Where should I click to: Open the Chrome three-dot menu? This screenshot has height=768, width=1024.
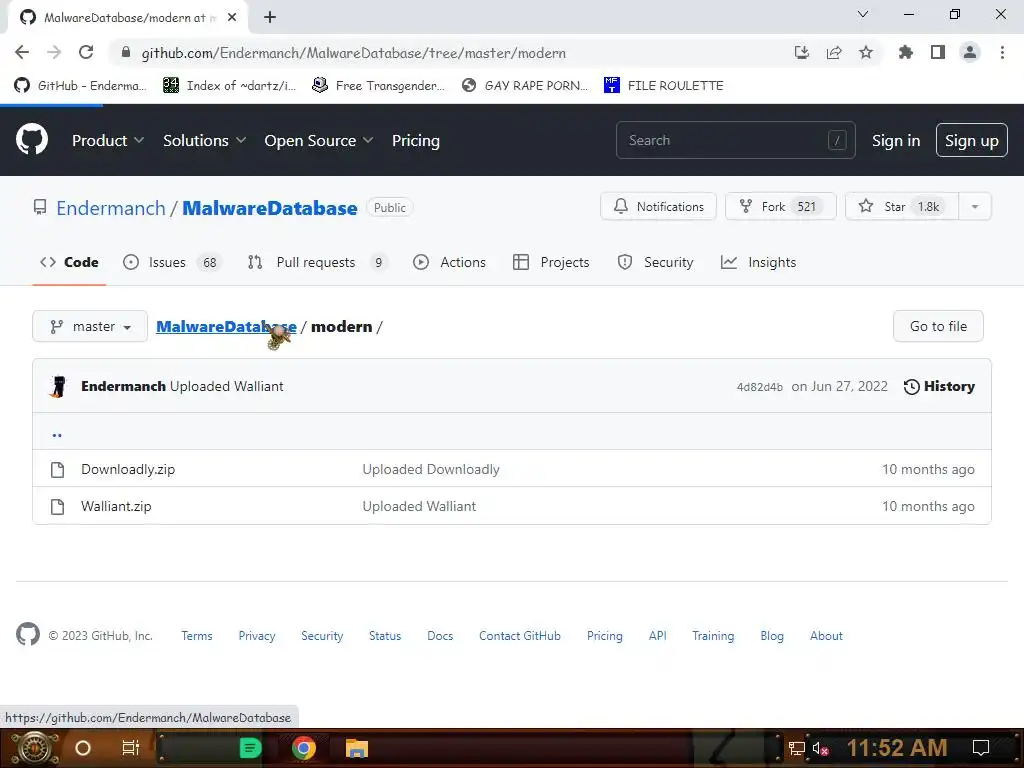coord(1002,52)
